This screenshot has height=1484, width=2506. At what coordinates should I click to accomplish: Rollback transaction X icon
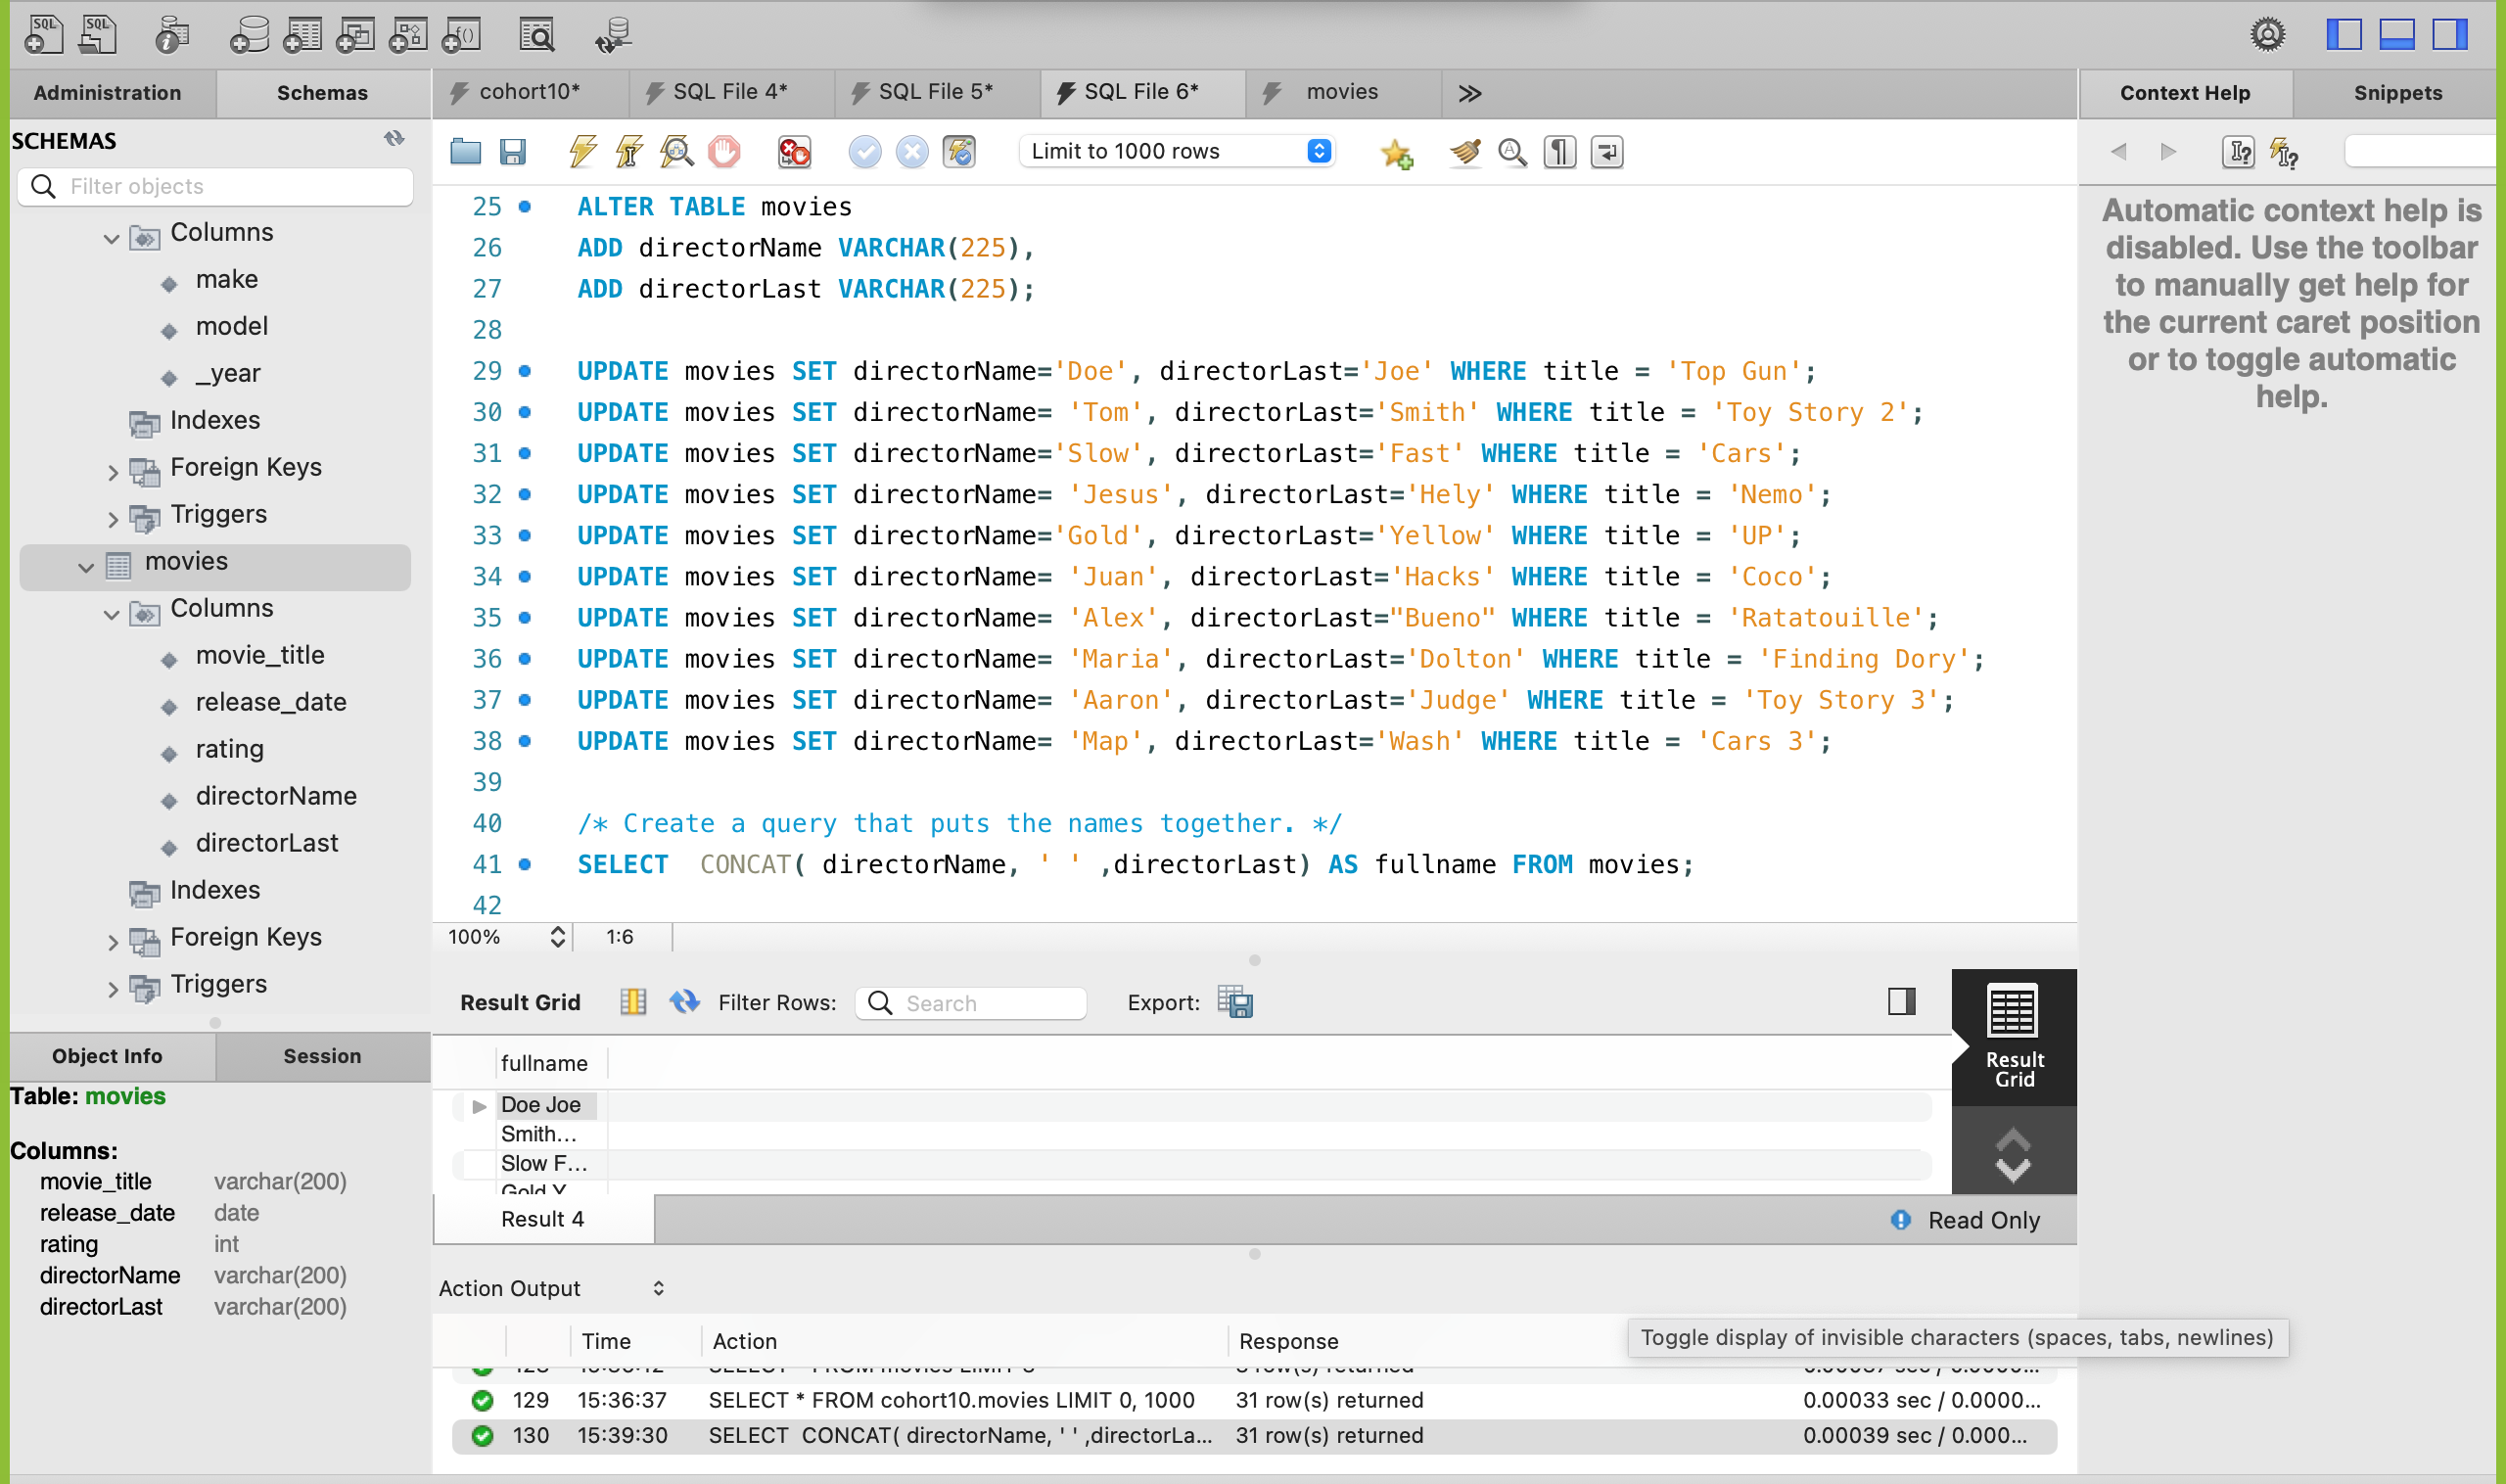click(x=912, y=152)
